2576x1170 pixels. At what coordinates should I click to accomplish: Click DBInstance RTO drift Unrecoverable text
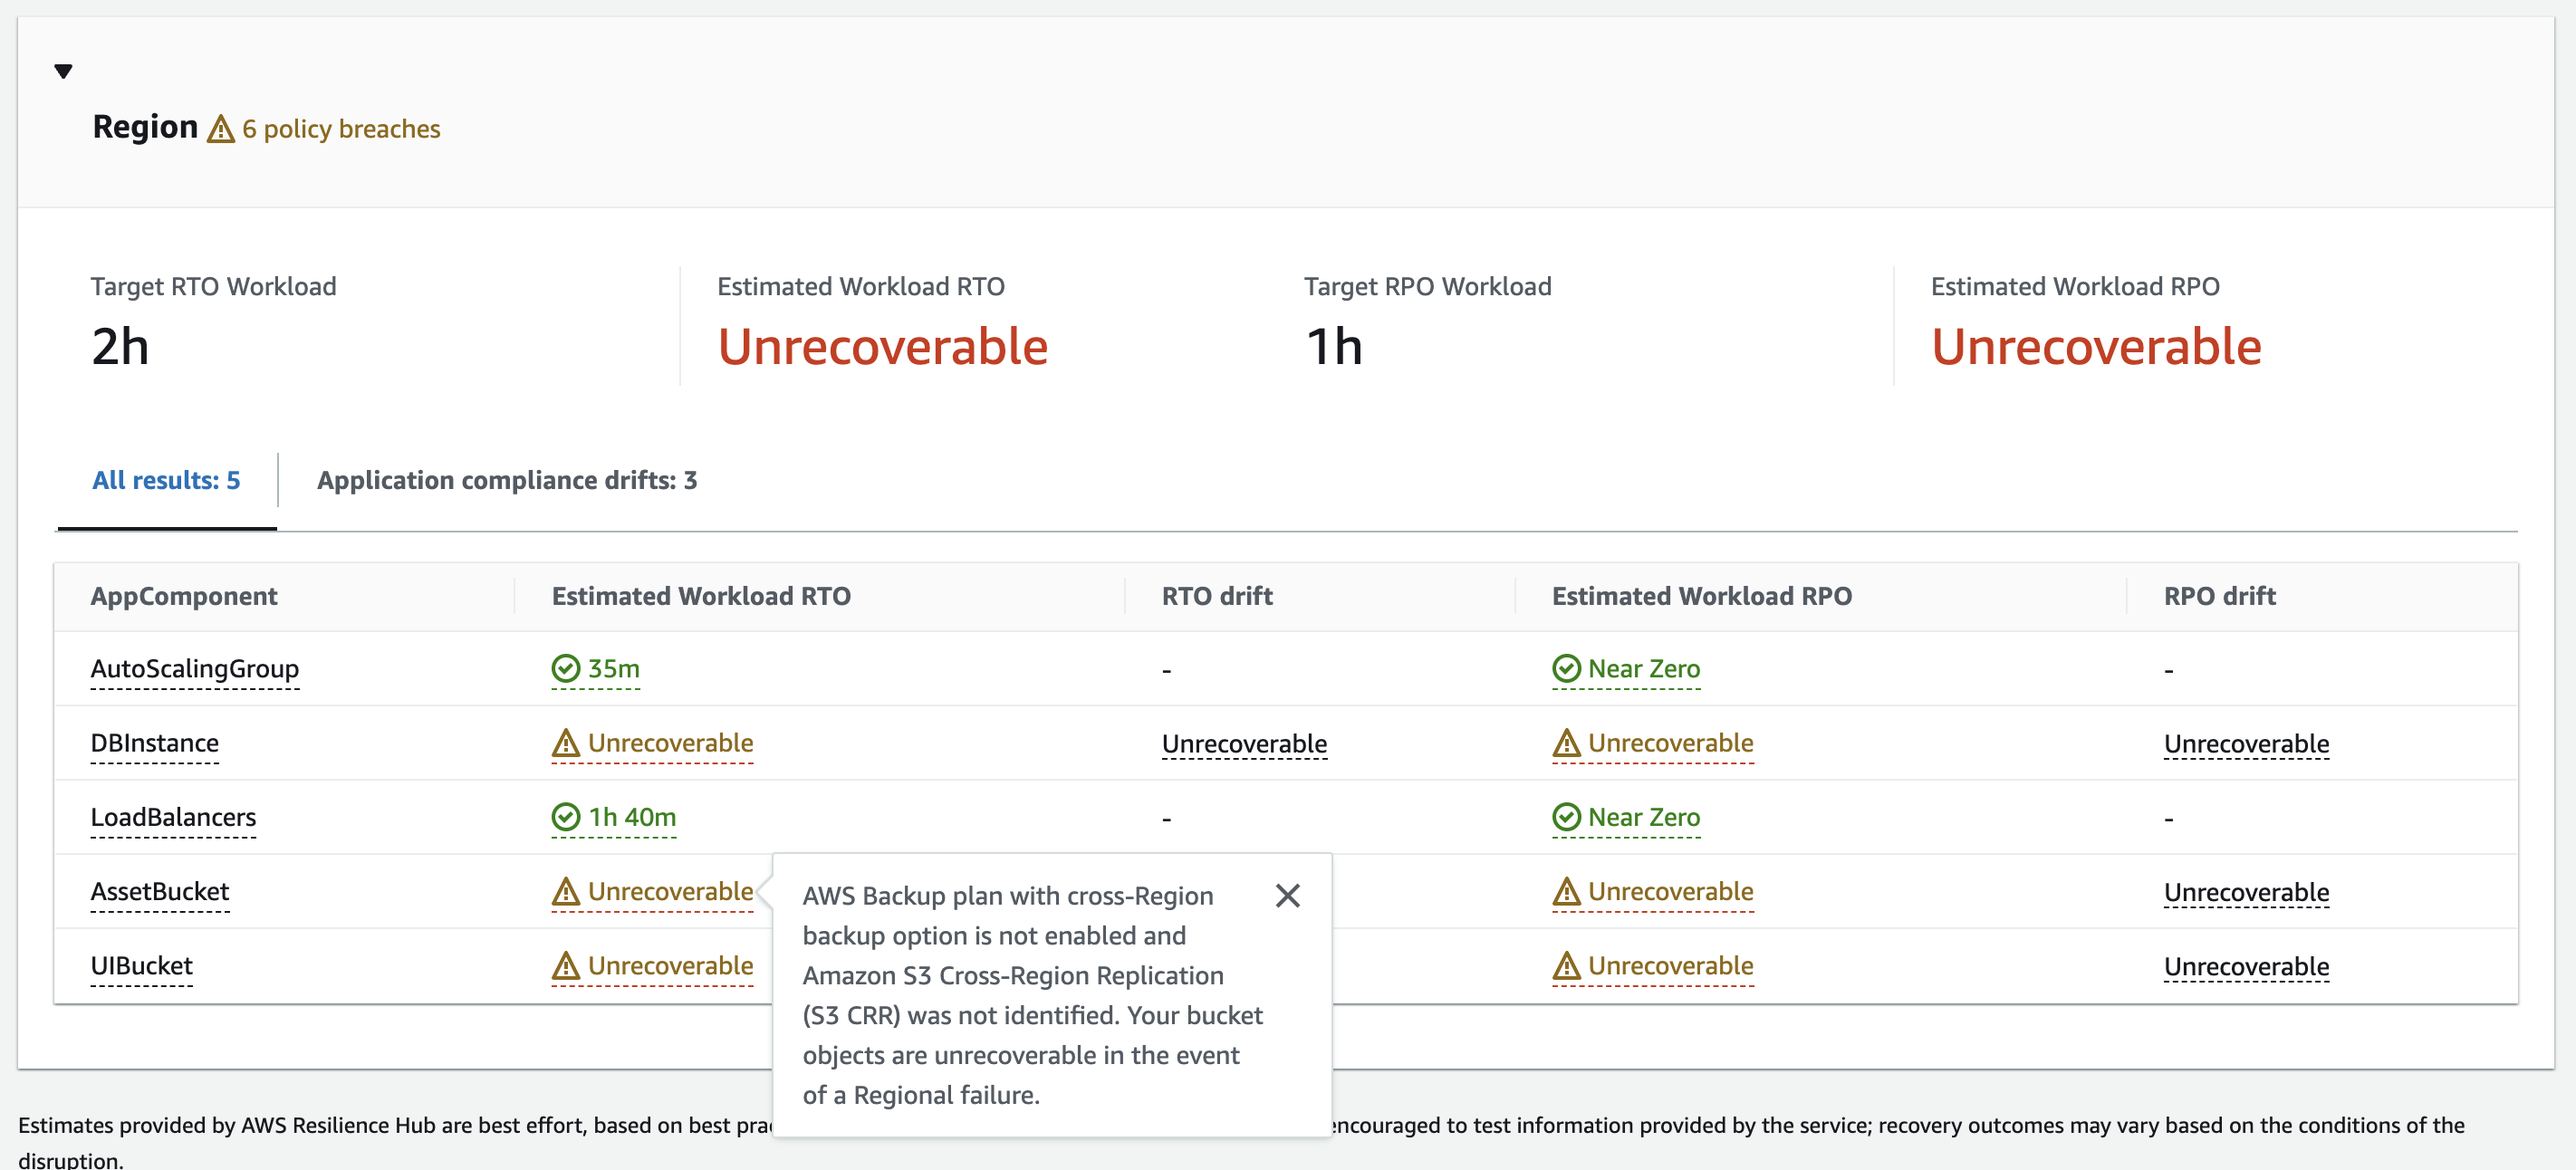1243,744
